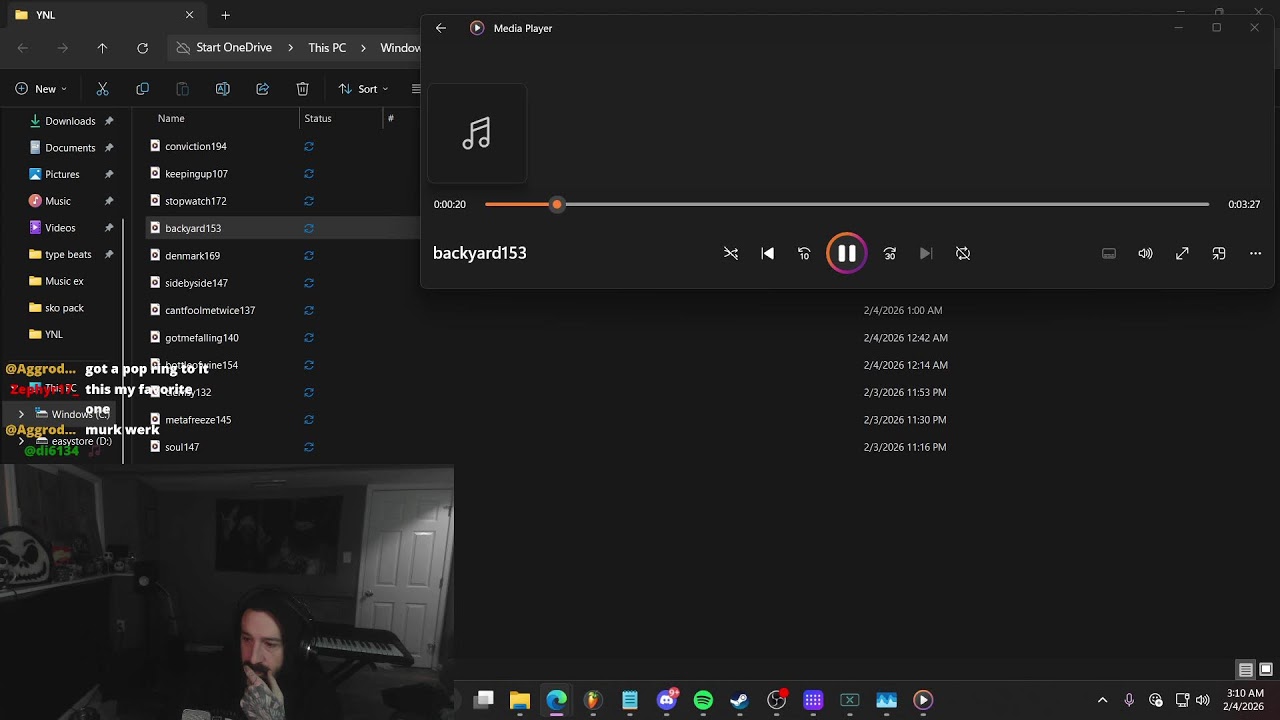Click the Rename icon in File Explorer
Image resolution: width=1280 pixels, height=720 pixels.
222,89
